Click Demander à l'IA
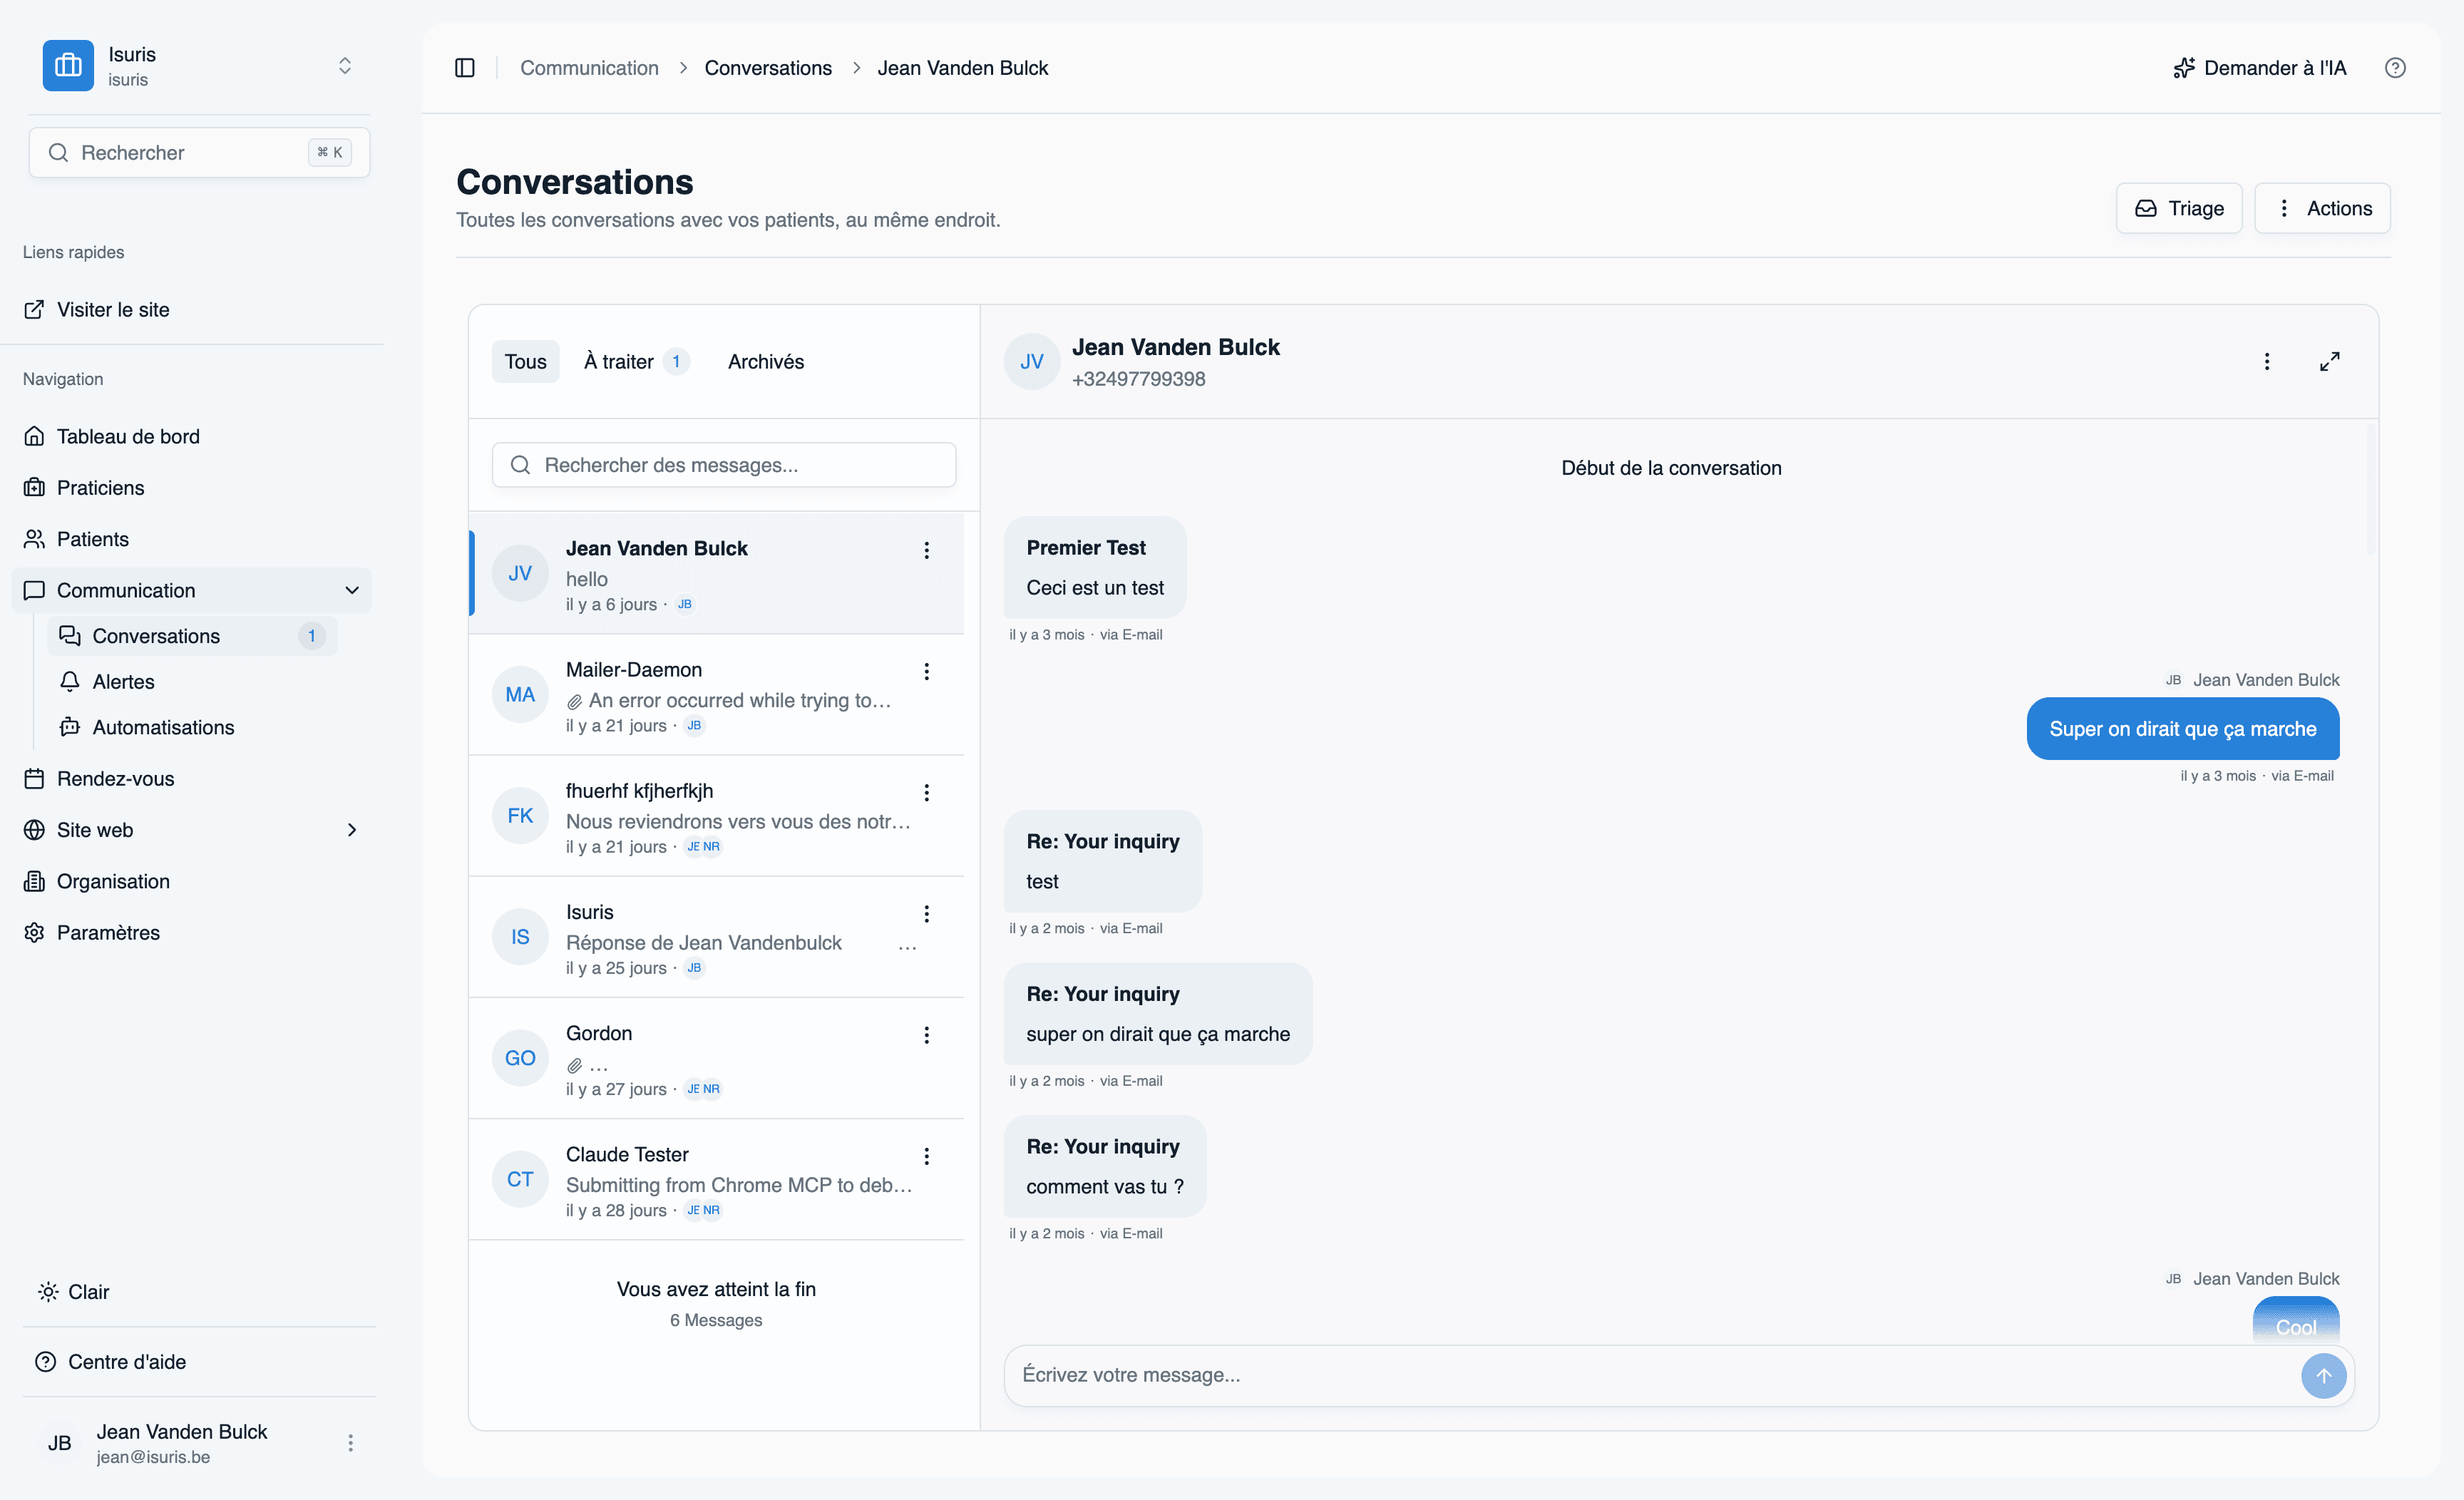Screen dimensions: 2464x1500 [2259, 68]
